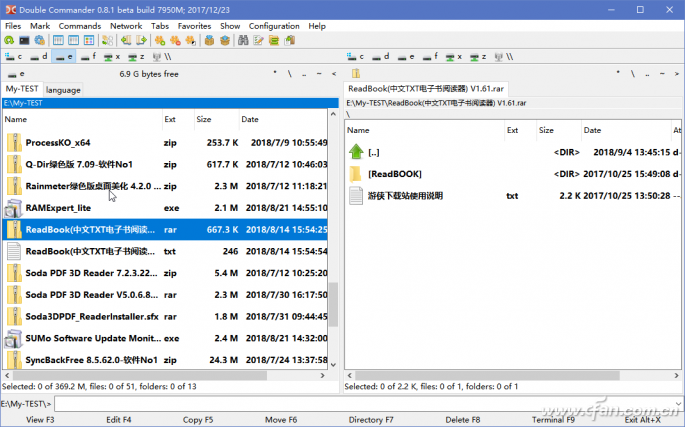Click the pack files toolbar icon
Viewport: 685px width, 427px height.
click(x=210, y=41)
